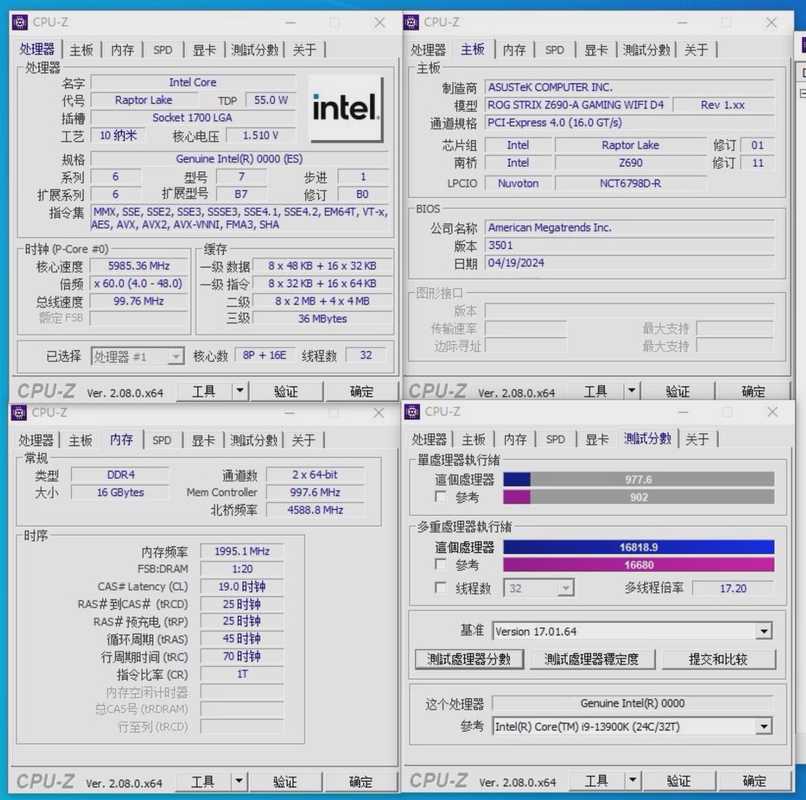Click 验证 button in motherboard window
Image resolution: width=806 pixels, height=800 pixels.
pyautogui.click(x=677, y=391)
